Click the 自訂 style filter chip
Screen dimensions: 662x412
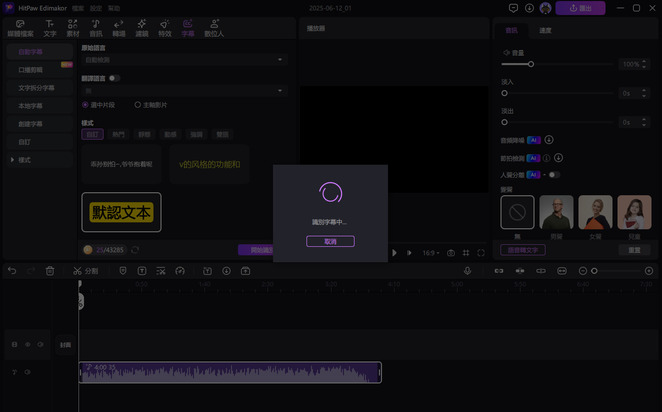(x=92, y=134)
